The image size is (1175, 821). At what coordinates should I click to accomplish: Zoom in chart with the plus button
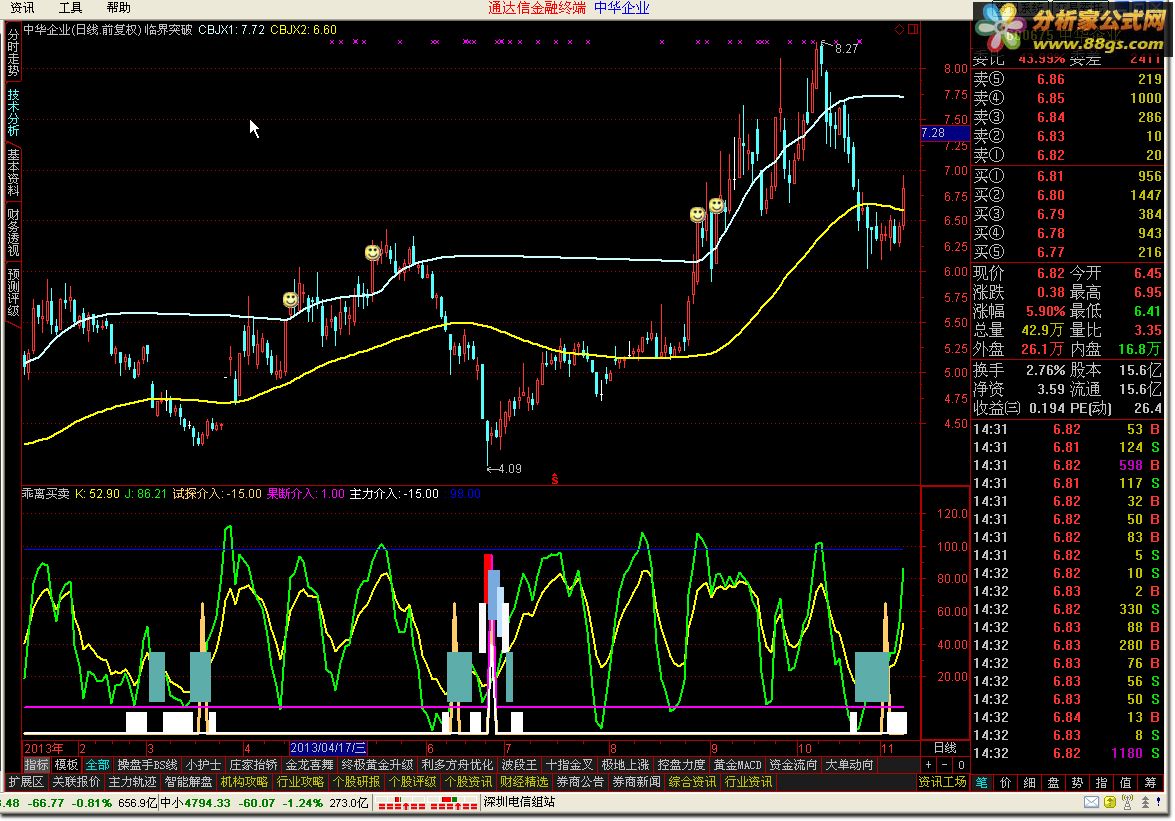[x=928, y=765]
